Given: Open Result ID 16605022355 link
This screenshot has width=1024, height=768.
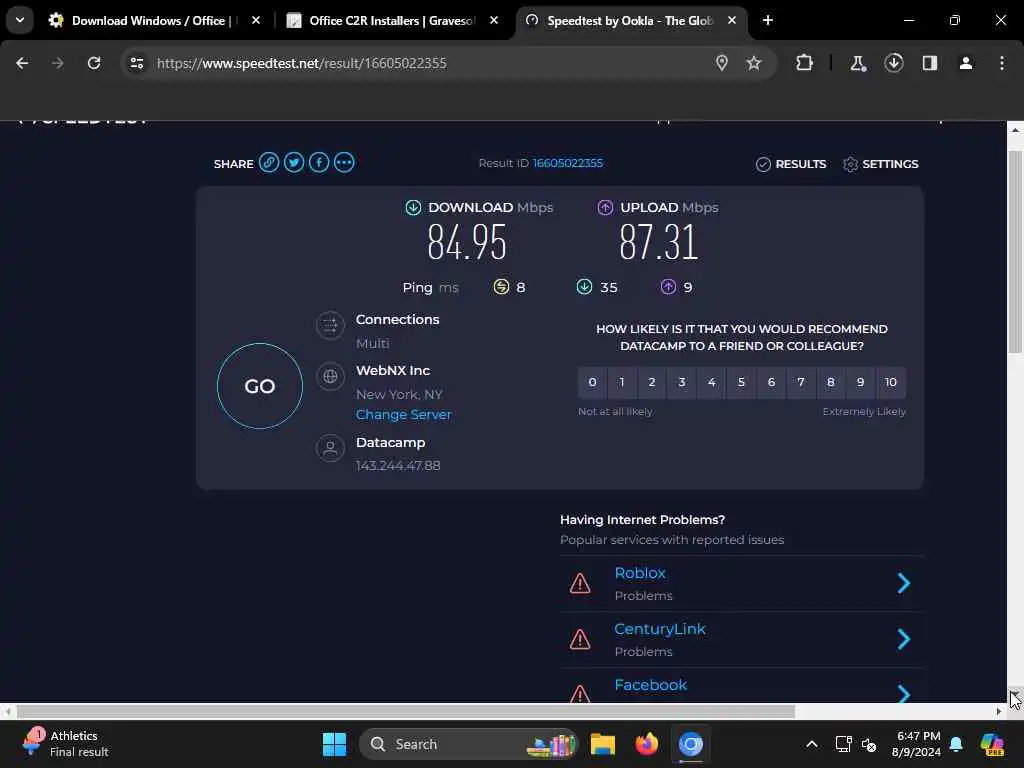Looking at the screenshot, I should click(568, 163).
